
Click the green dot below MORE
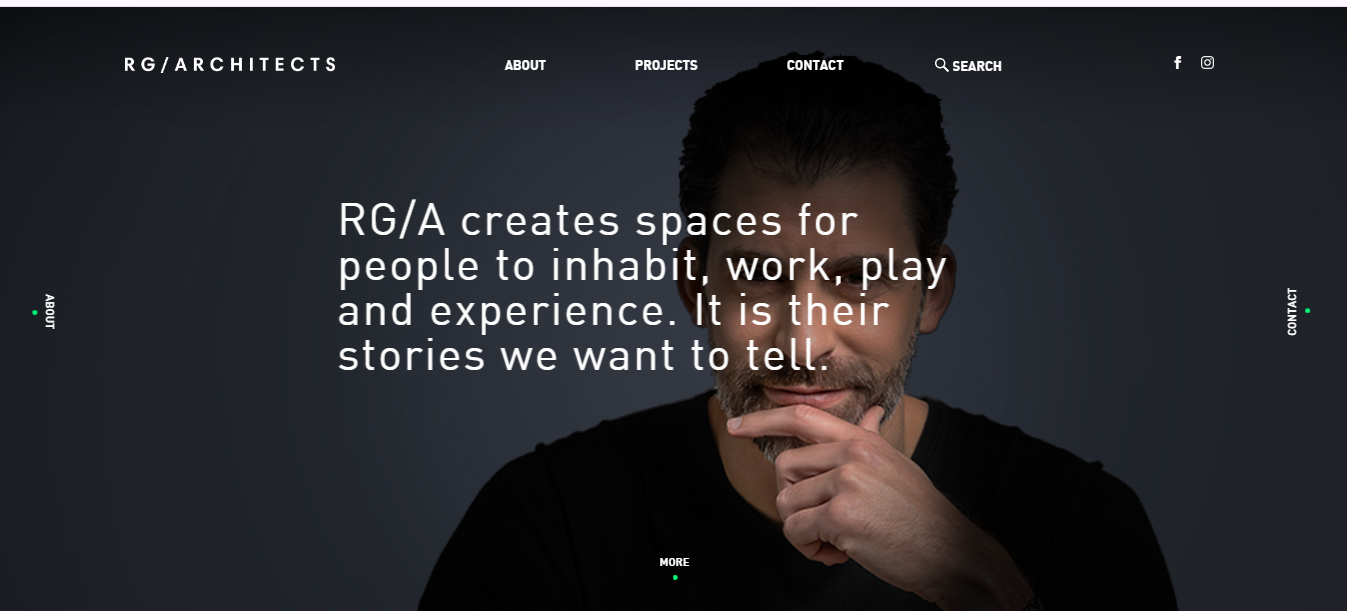(x=675, y=577)
